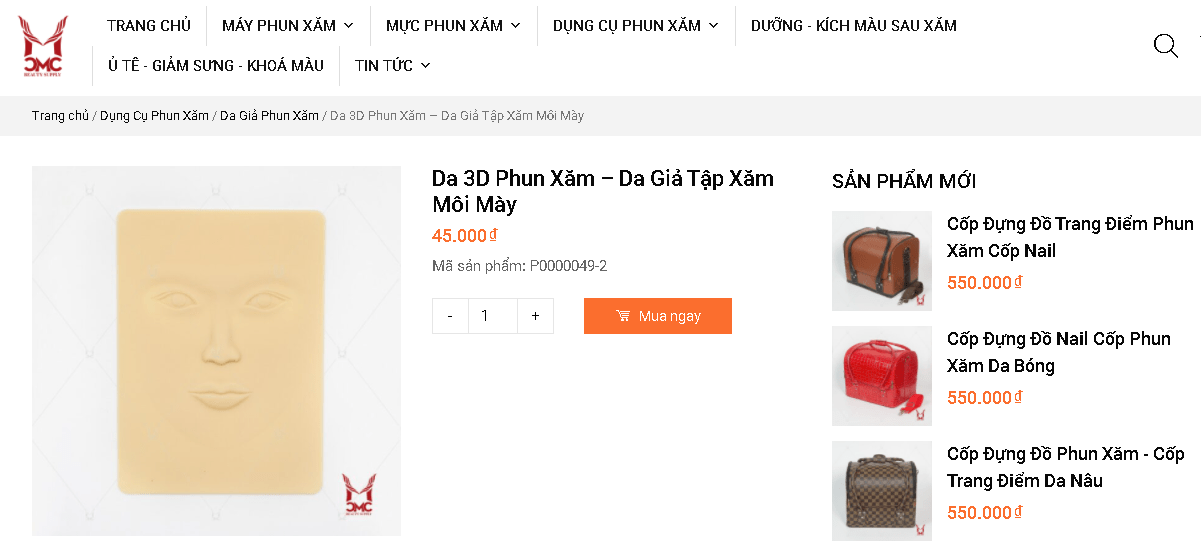Open Ủ Tê - Giảm Sưng - Khoá Màu
Screen dimensions: 1201x547
click(216, 65)
